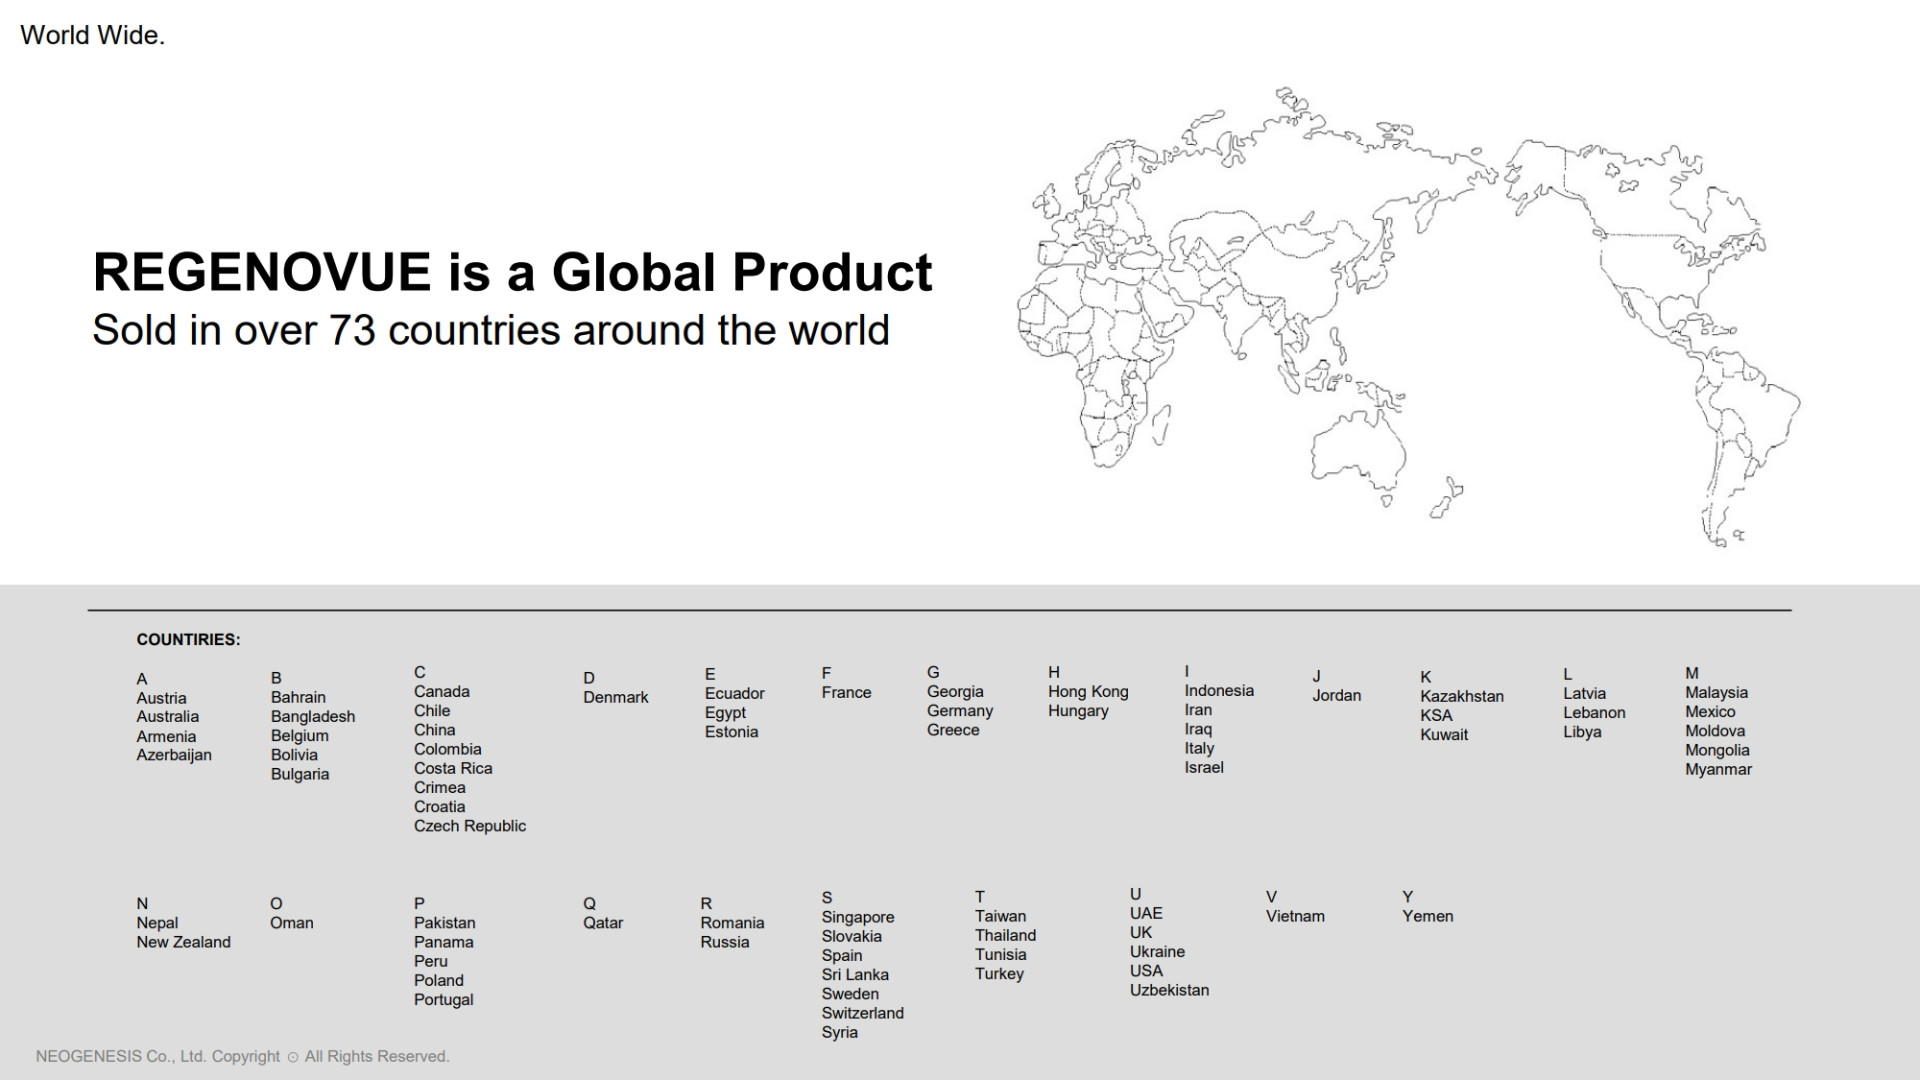Select 'Greece' in the country list
Image resolution: width=1920 pixels, height=1080 pixels.
click(953, 730)
